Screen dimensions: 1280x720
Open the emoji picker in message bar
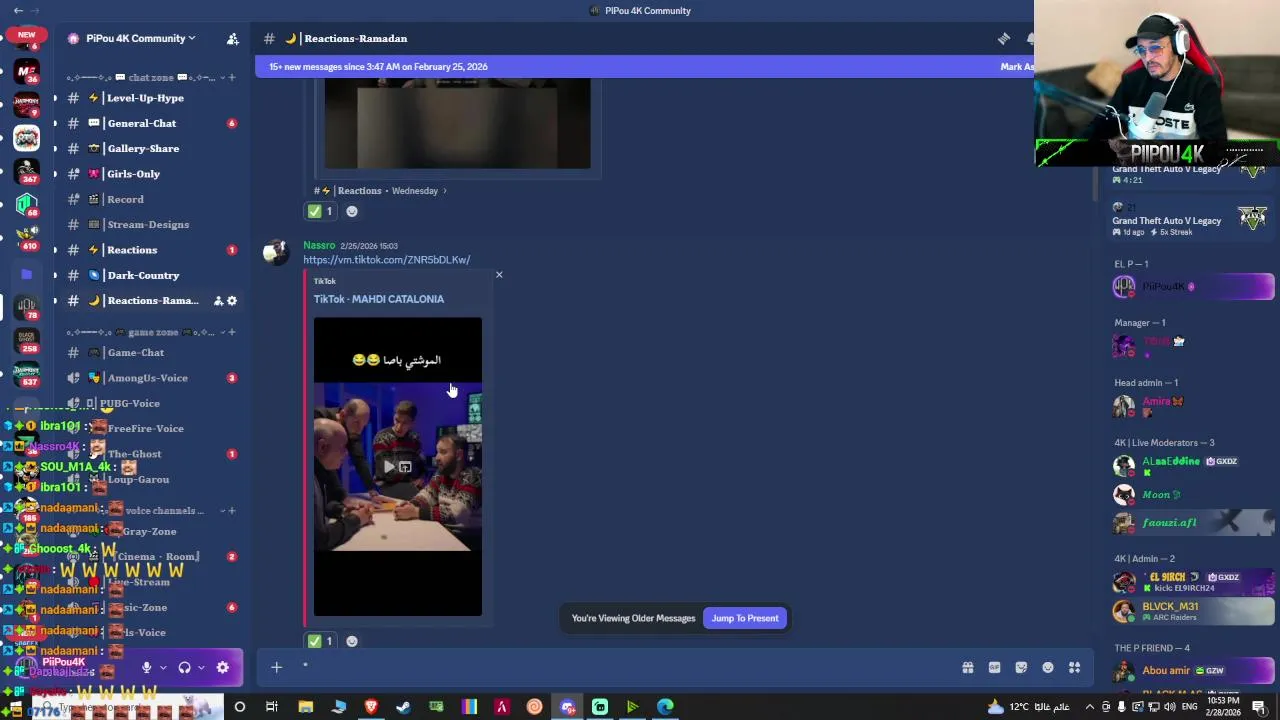[1048, 668]
